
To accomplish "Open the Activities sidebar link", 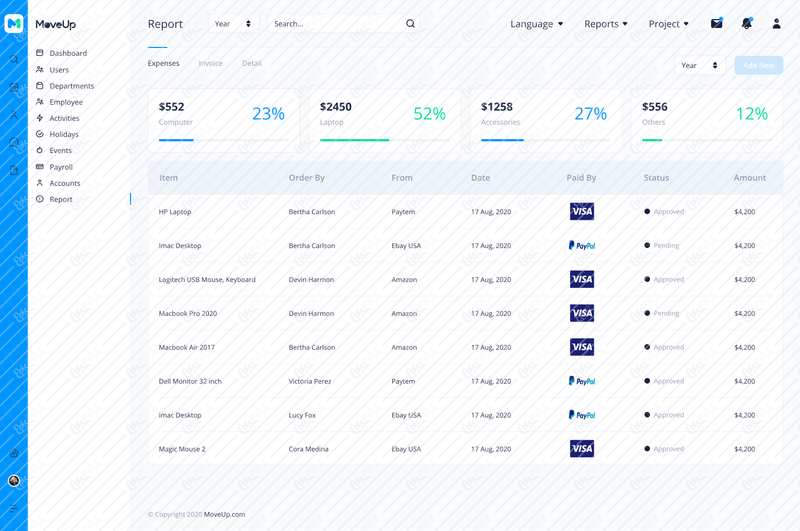I will pyautogui.click(x=64, y=118).
